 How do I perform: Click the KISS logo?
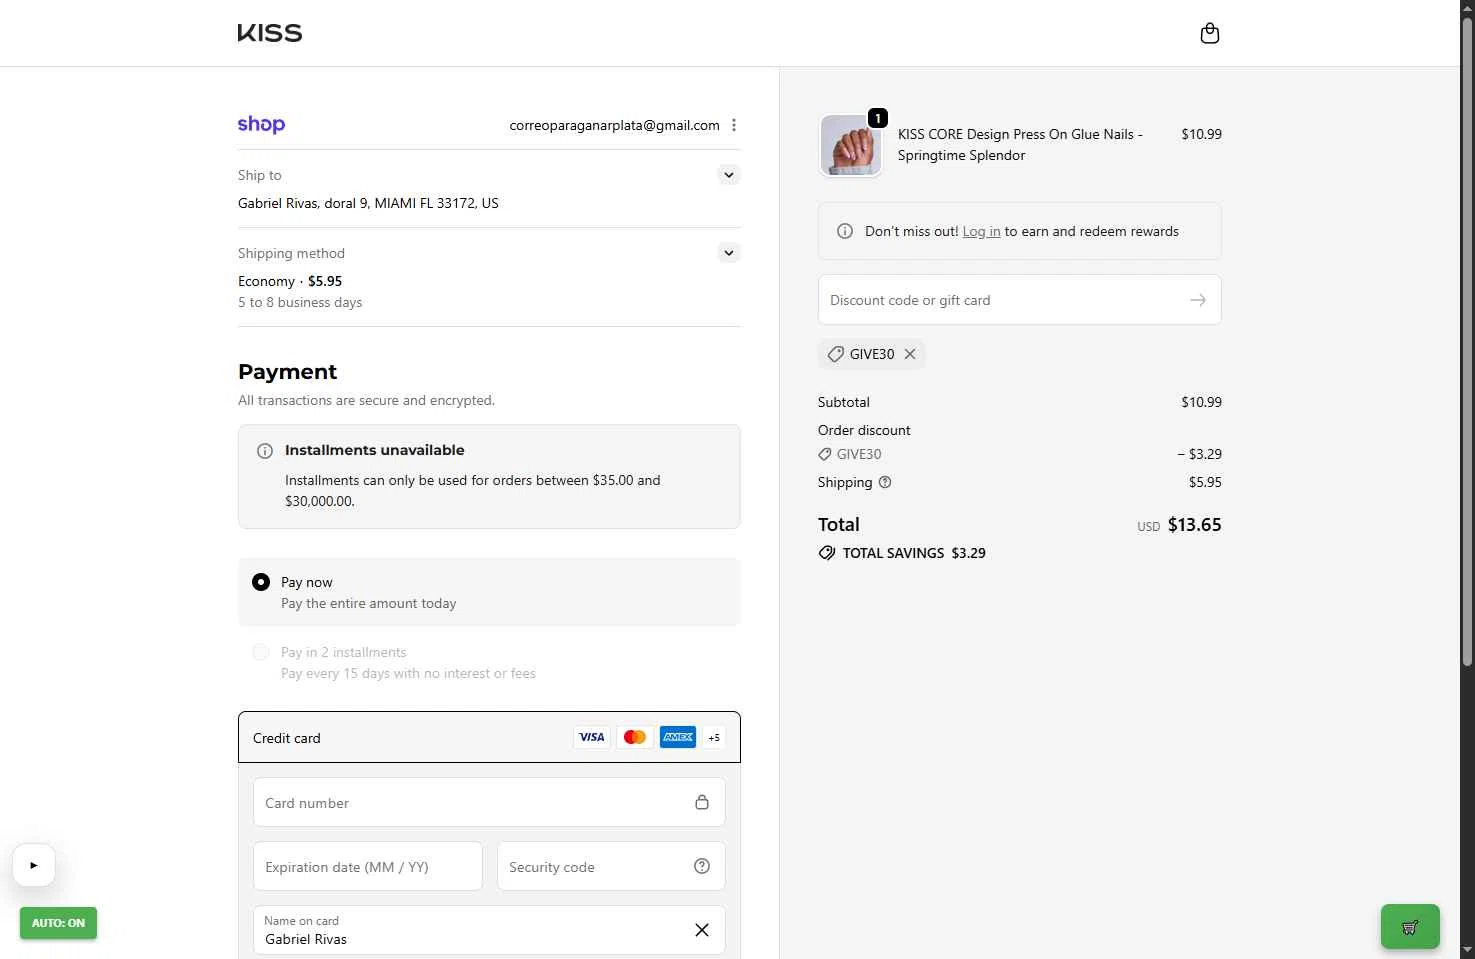click(270, 33)
